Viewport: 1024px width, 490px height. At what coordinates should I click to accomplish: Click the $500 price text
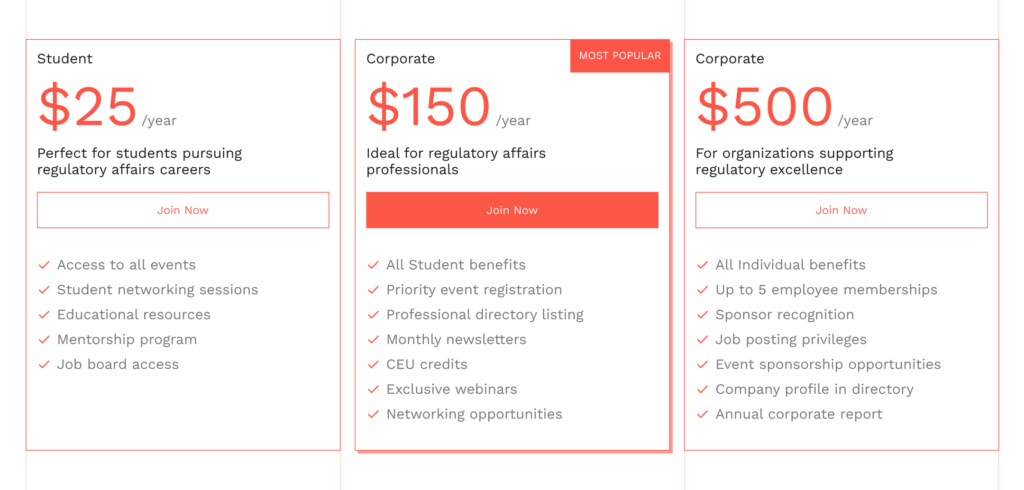765,107
